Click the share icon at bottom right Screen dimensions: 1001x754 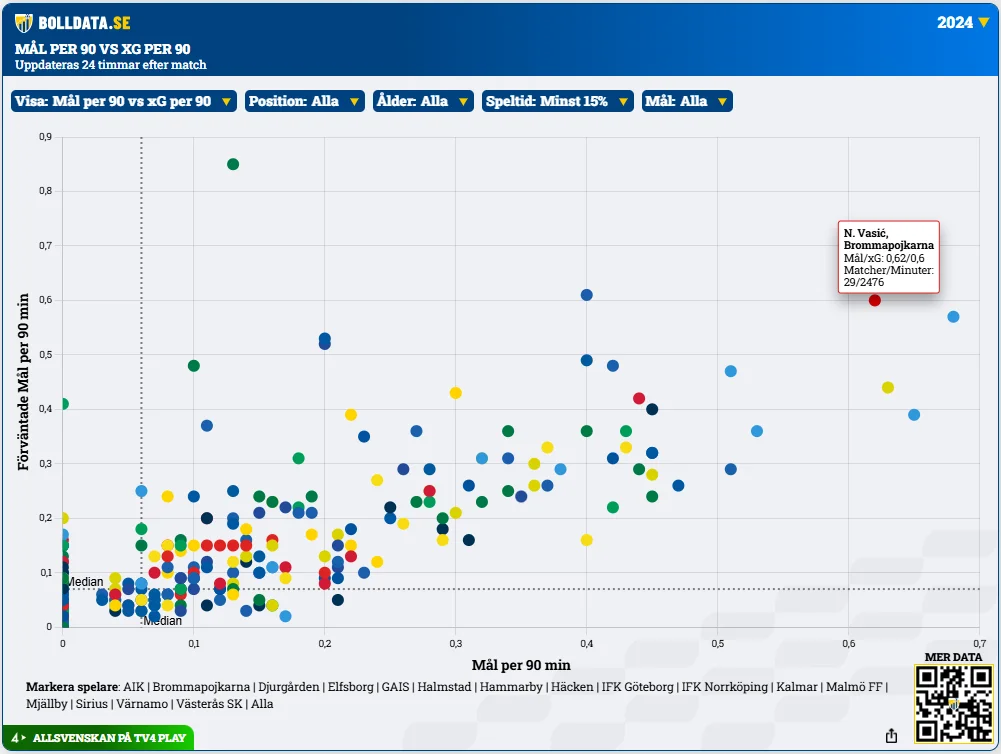tap(891, 736)
